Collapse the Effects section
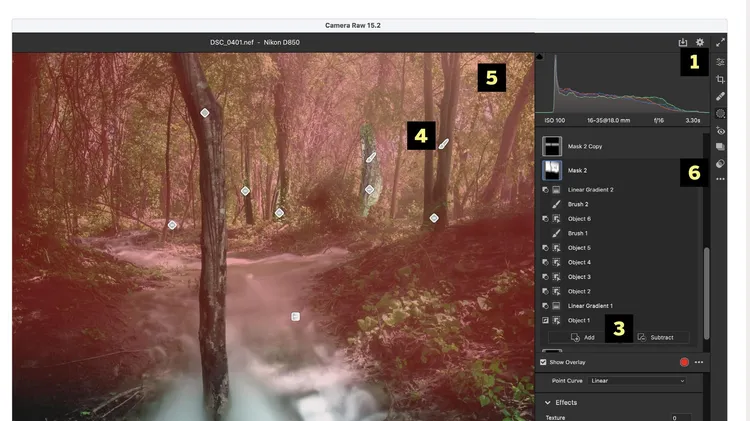The height and width of the screenshot is (421, 750). [548, 403]
